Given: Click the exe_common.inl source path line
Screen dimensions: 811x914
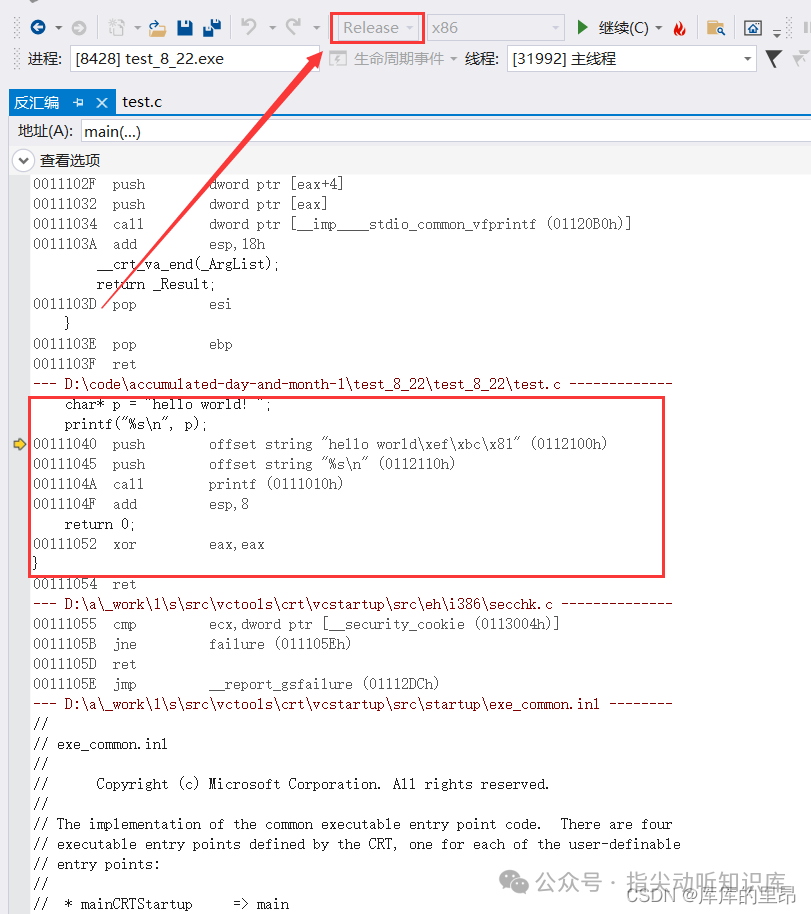Looking at the screenshot, I should point(353,704).
